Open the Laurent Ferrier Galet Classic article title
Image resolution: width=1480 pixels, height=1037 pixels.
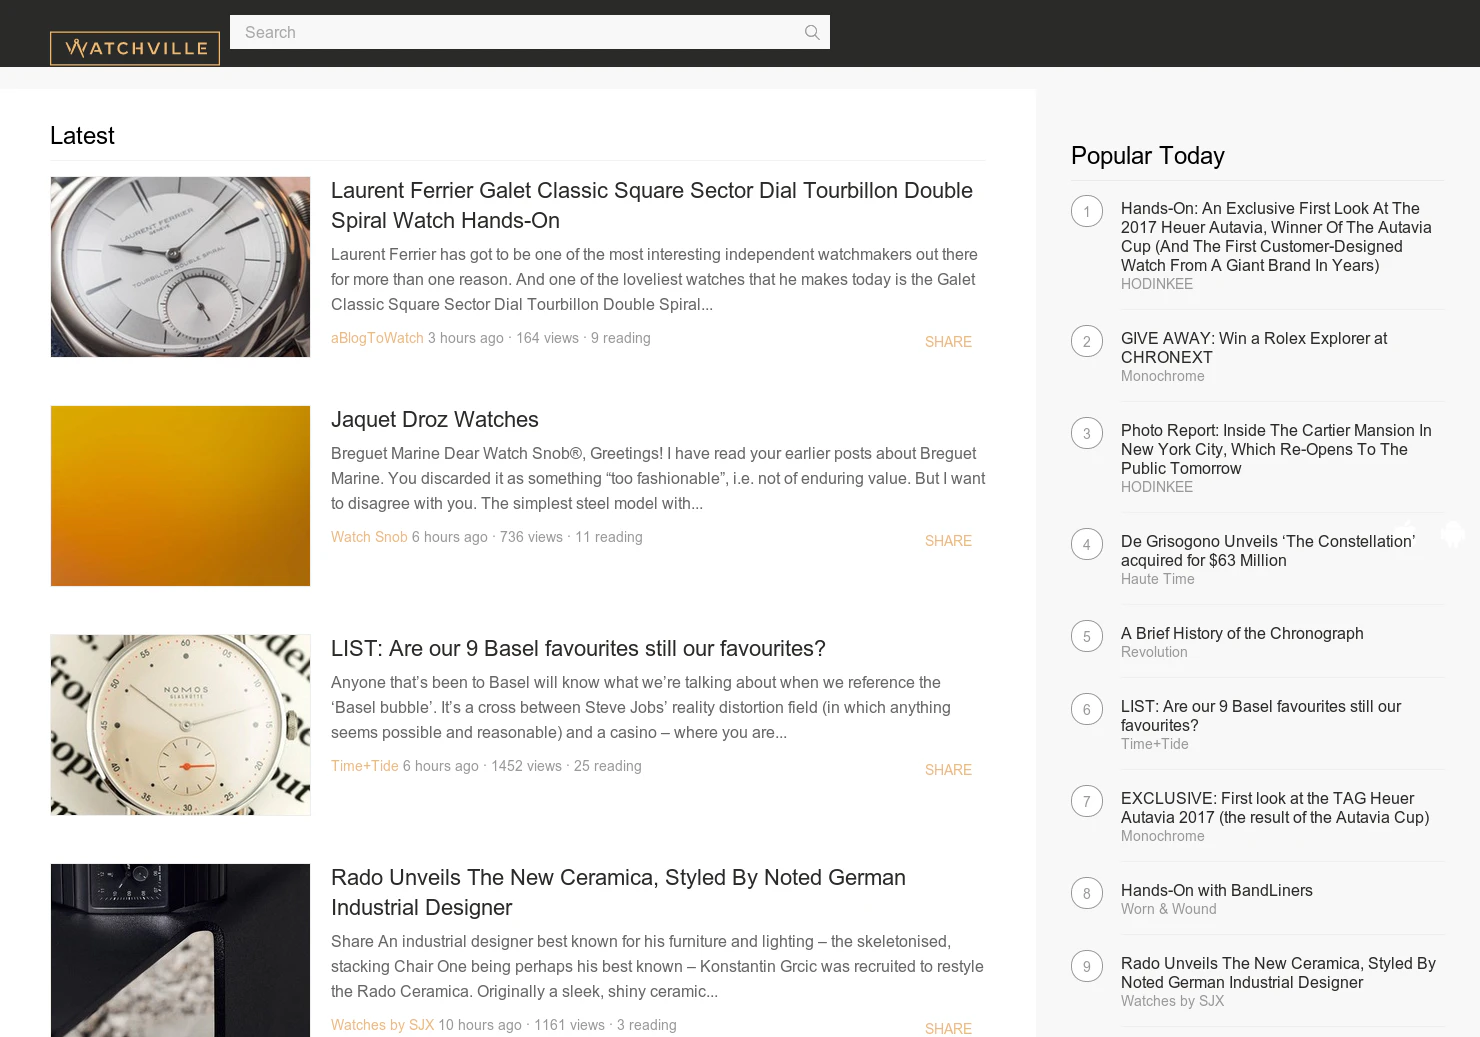(x=652, y=205)
